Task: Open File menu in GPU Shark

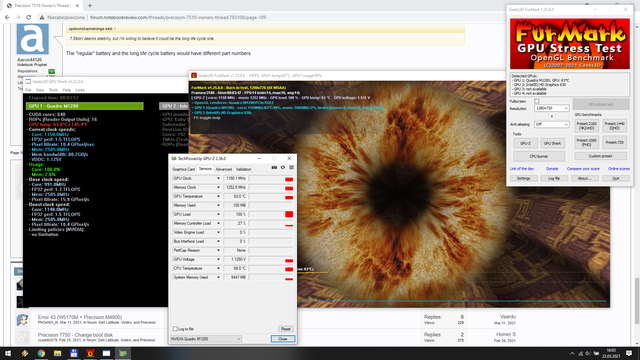Action: point(28,90)
